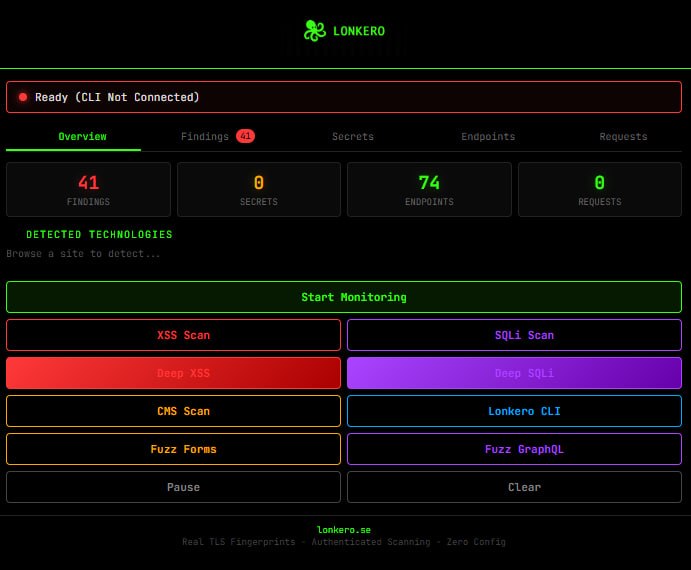
Task: Start the Deep XSS scan
Action: (x=174, y=373)
